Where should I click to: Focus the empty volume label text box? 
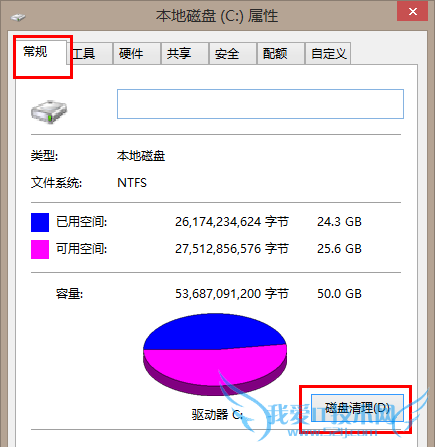coord(260,104)
